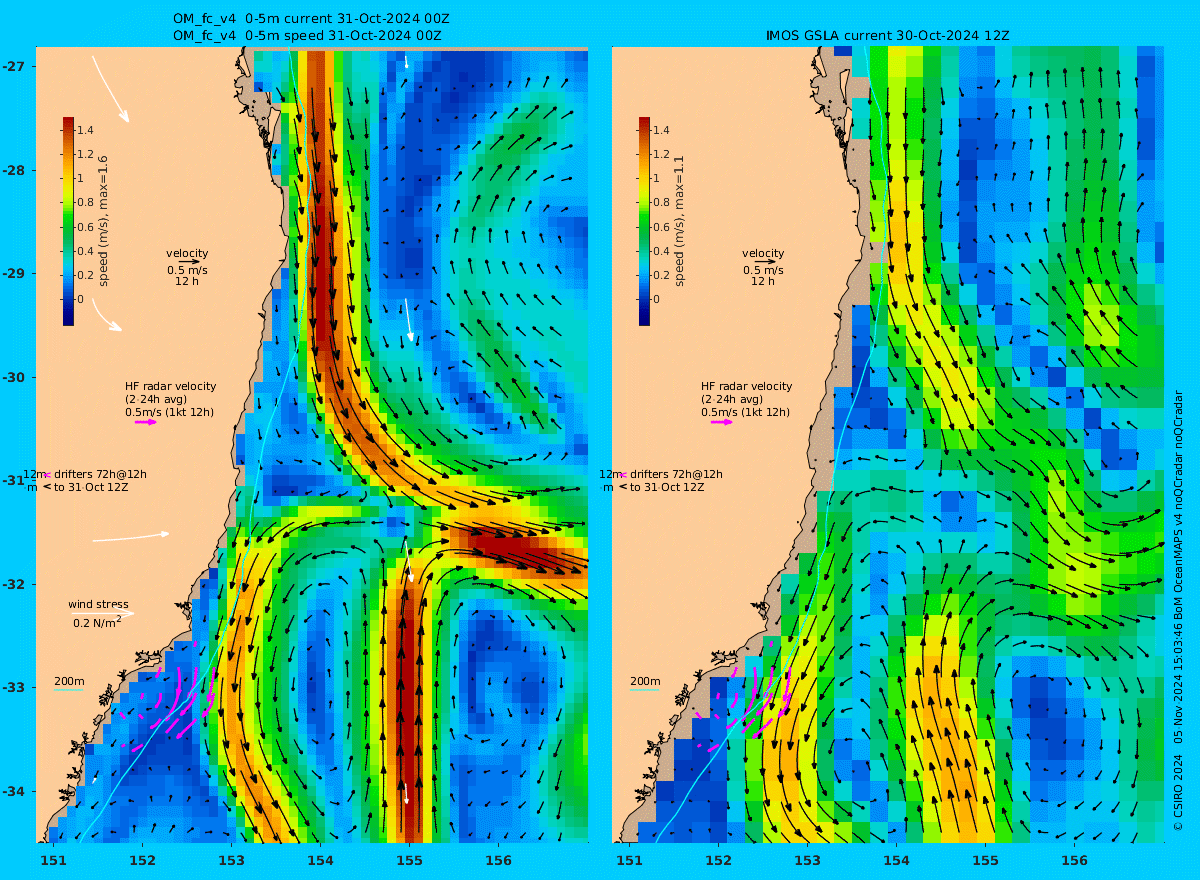Click the 0 tick on IMOS GSLA color bar
Screen dimensions: 1200x880
[656, 299]
